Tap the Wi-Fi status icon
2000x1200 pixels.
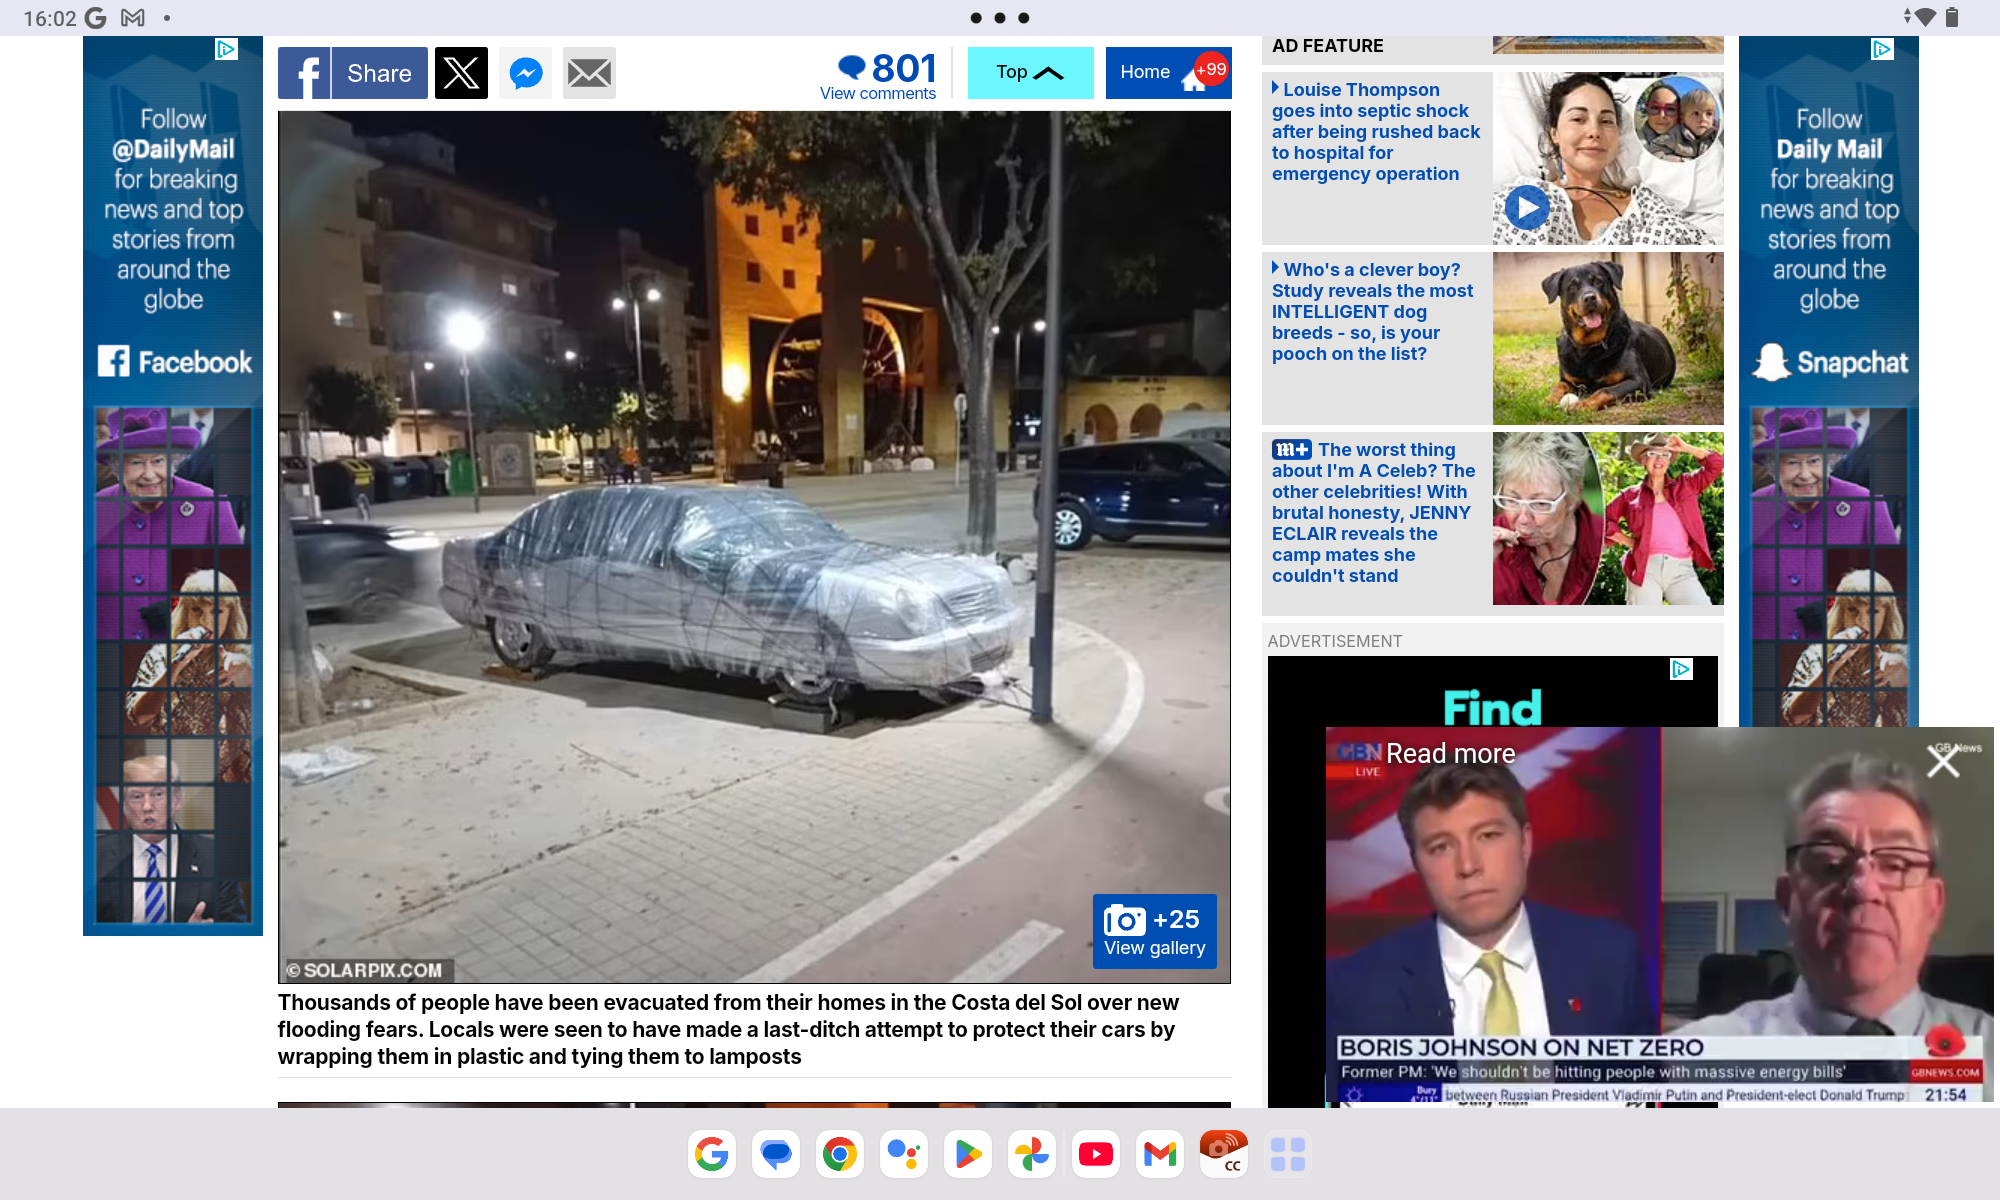point(1923,17)
